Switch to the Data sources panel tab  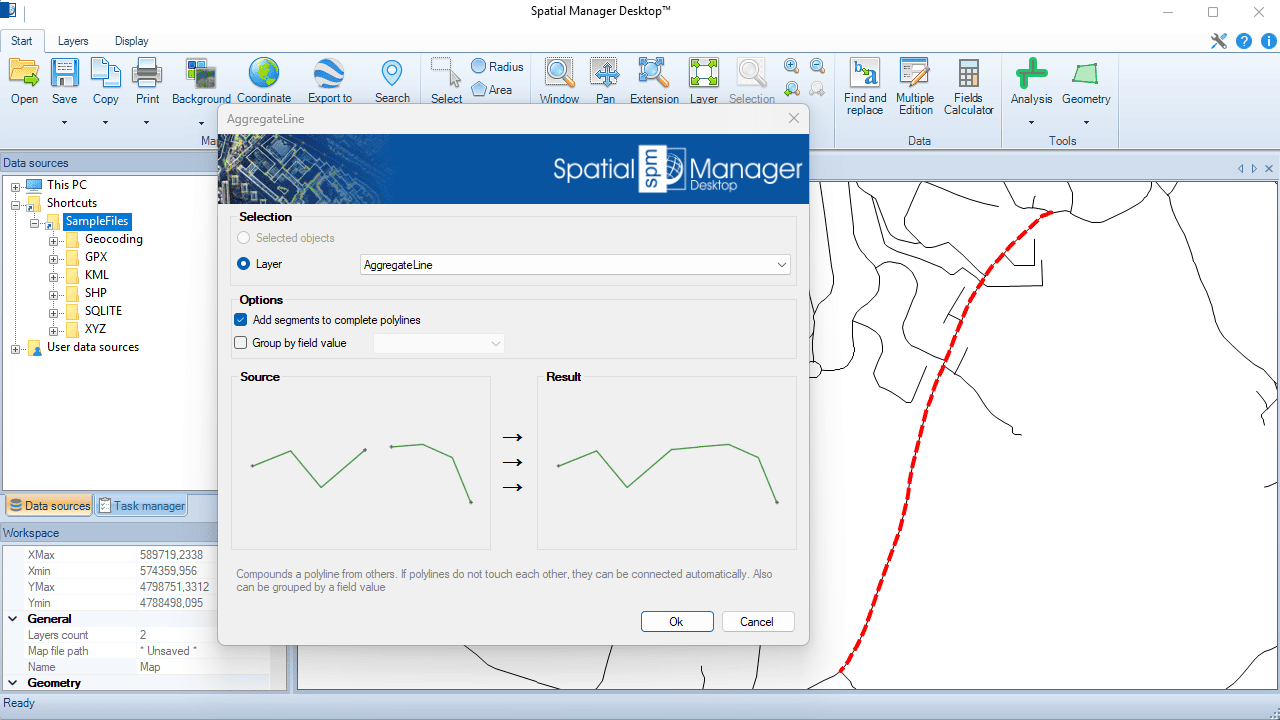click(49, 506)
